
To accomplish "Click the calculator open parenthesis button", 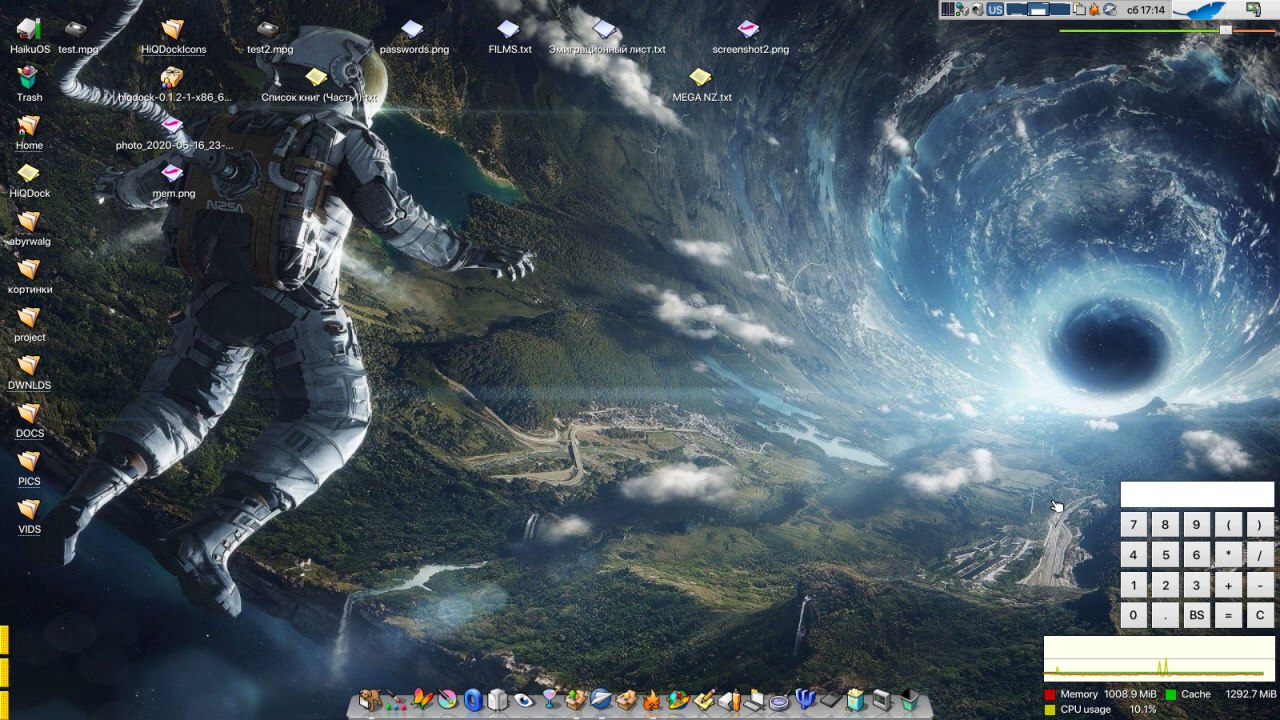I will (x=1228, y=524).
